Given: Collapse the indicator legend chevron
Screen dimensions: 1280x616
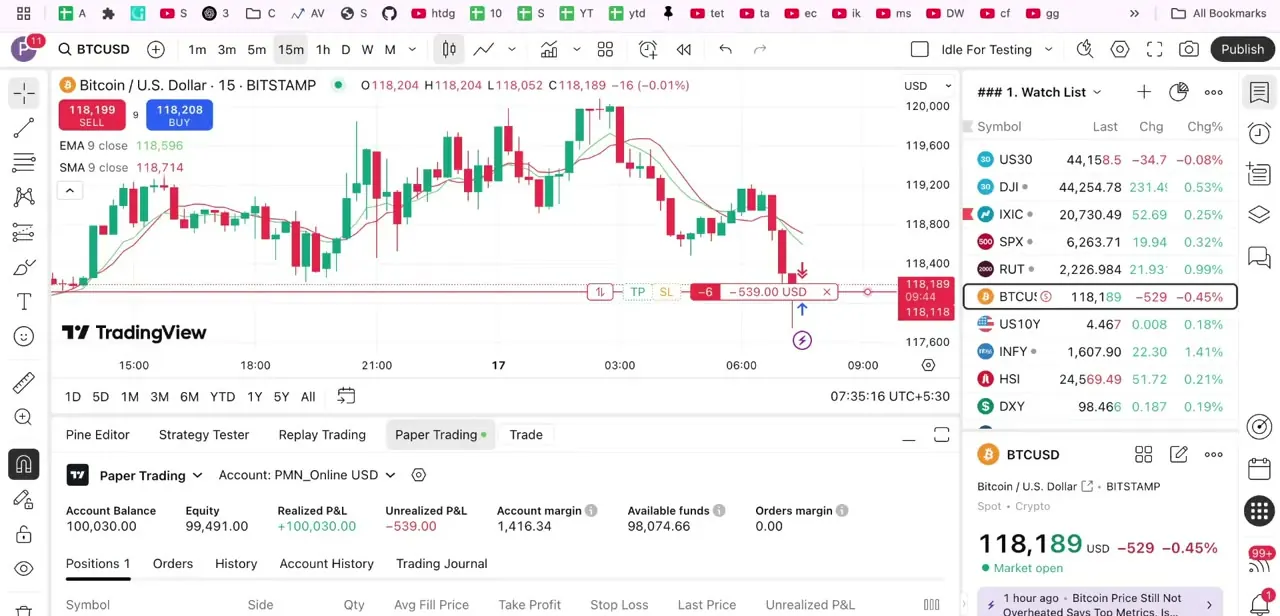Looking at the screenshot, I should pyautogui.click(x=69, y=190).
